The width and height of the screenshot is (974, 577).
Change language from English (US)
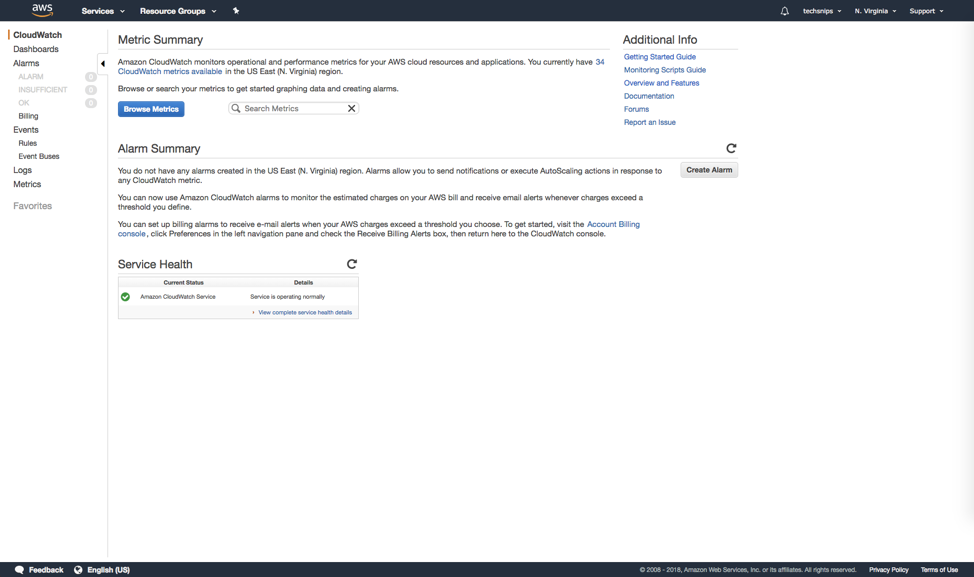109,570
